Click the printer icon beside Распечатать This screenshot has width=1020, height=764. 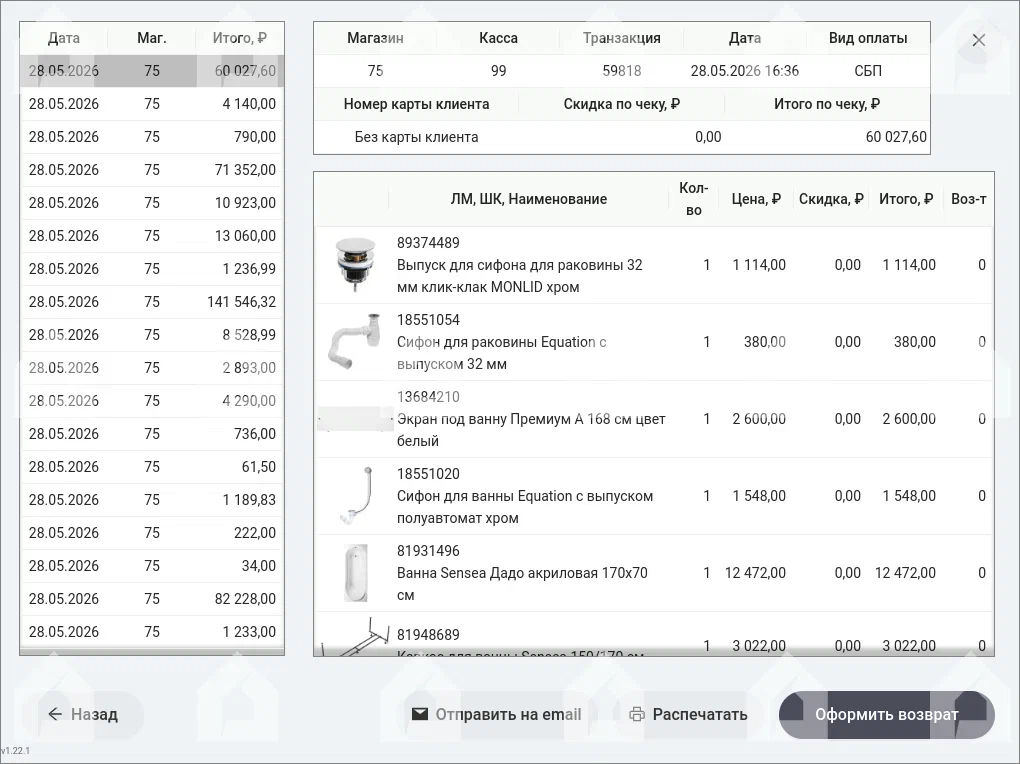[637, 714]
